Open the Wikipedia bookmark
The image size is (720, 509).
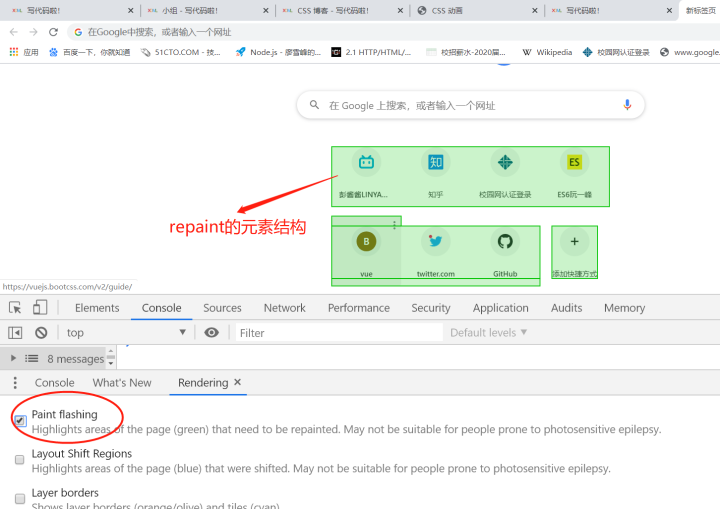point(547,52)
